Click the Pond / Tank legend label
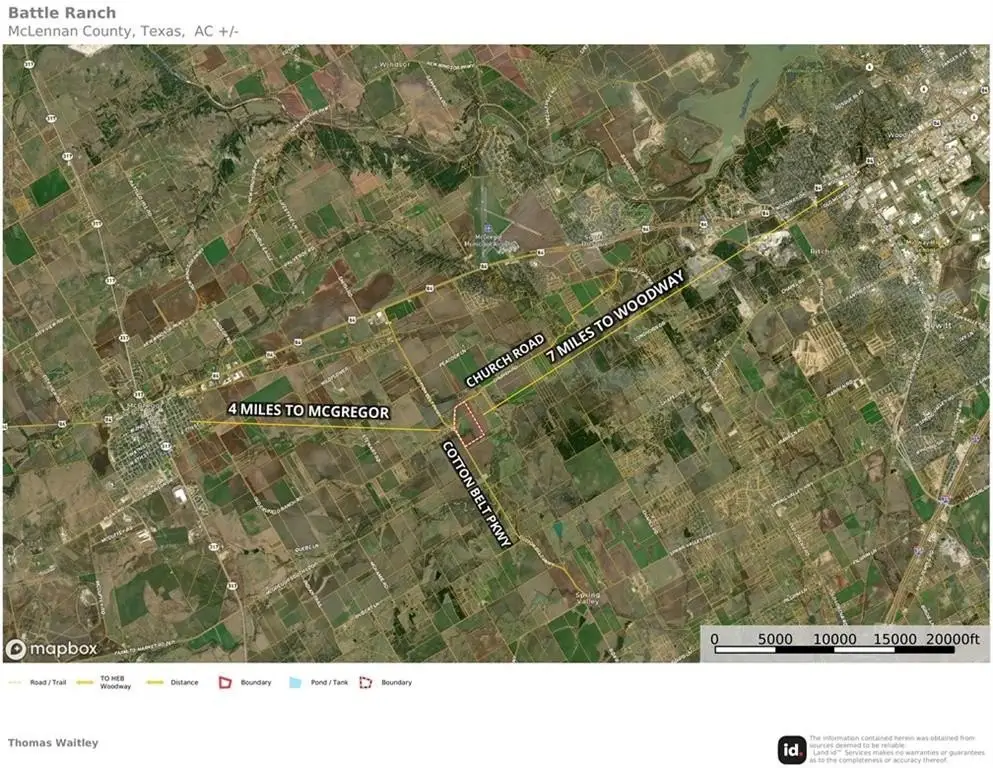This screenshot has width=993, height=768. [329, 682]
